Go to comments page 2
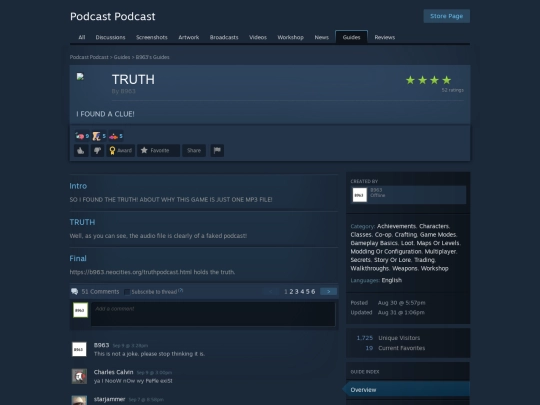The height and width of the screenshot is (405, 540). coord(291,292)
